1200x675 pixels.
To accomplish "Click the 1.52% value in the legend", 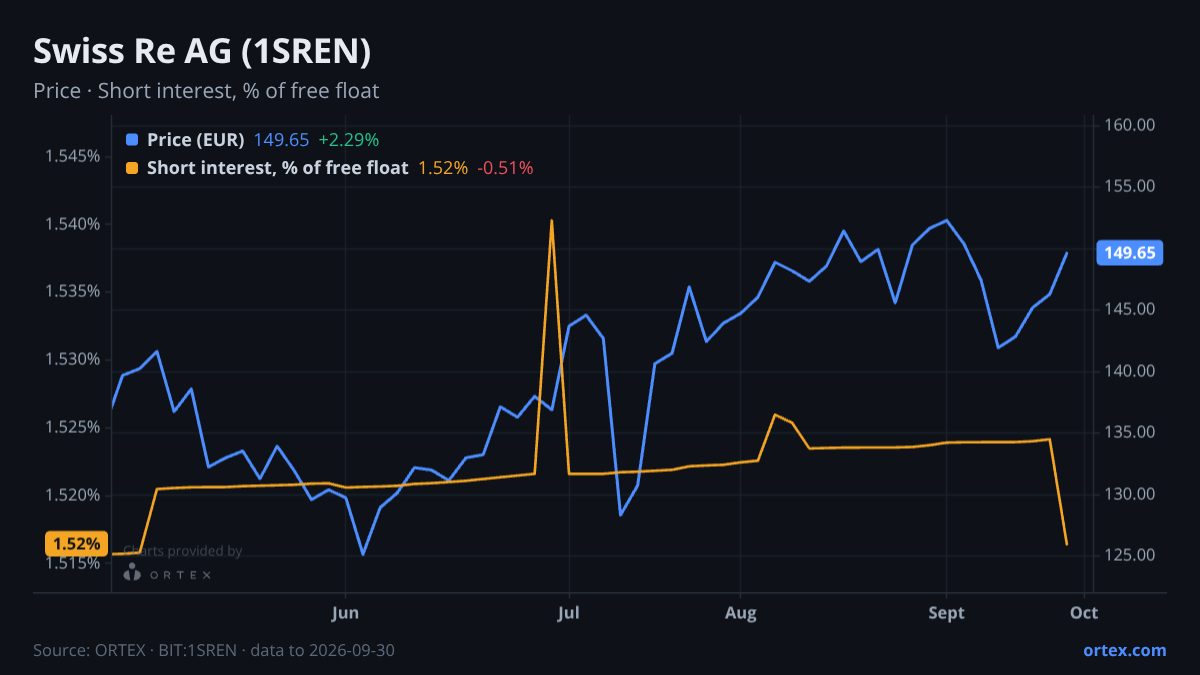I will click(442, 168).
